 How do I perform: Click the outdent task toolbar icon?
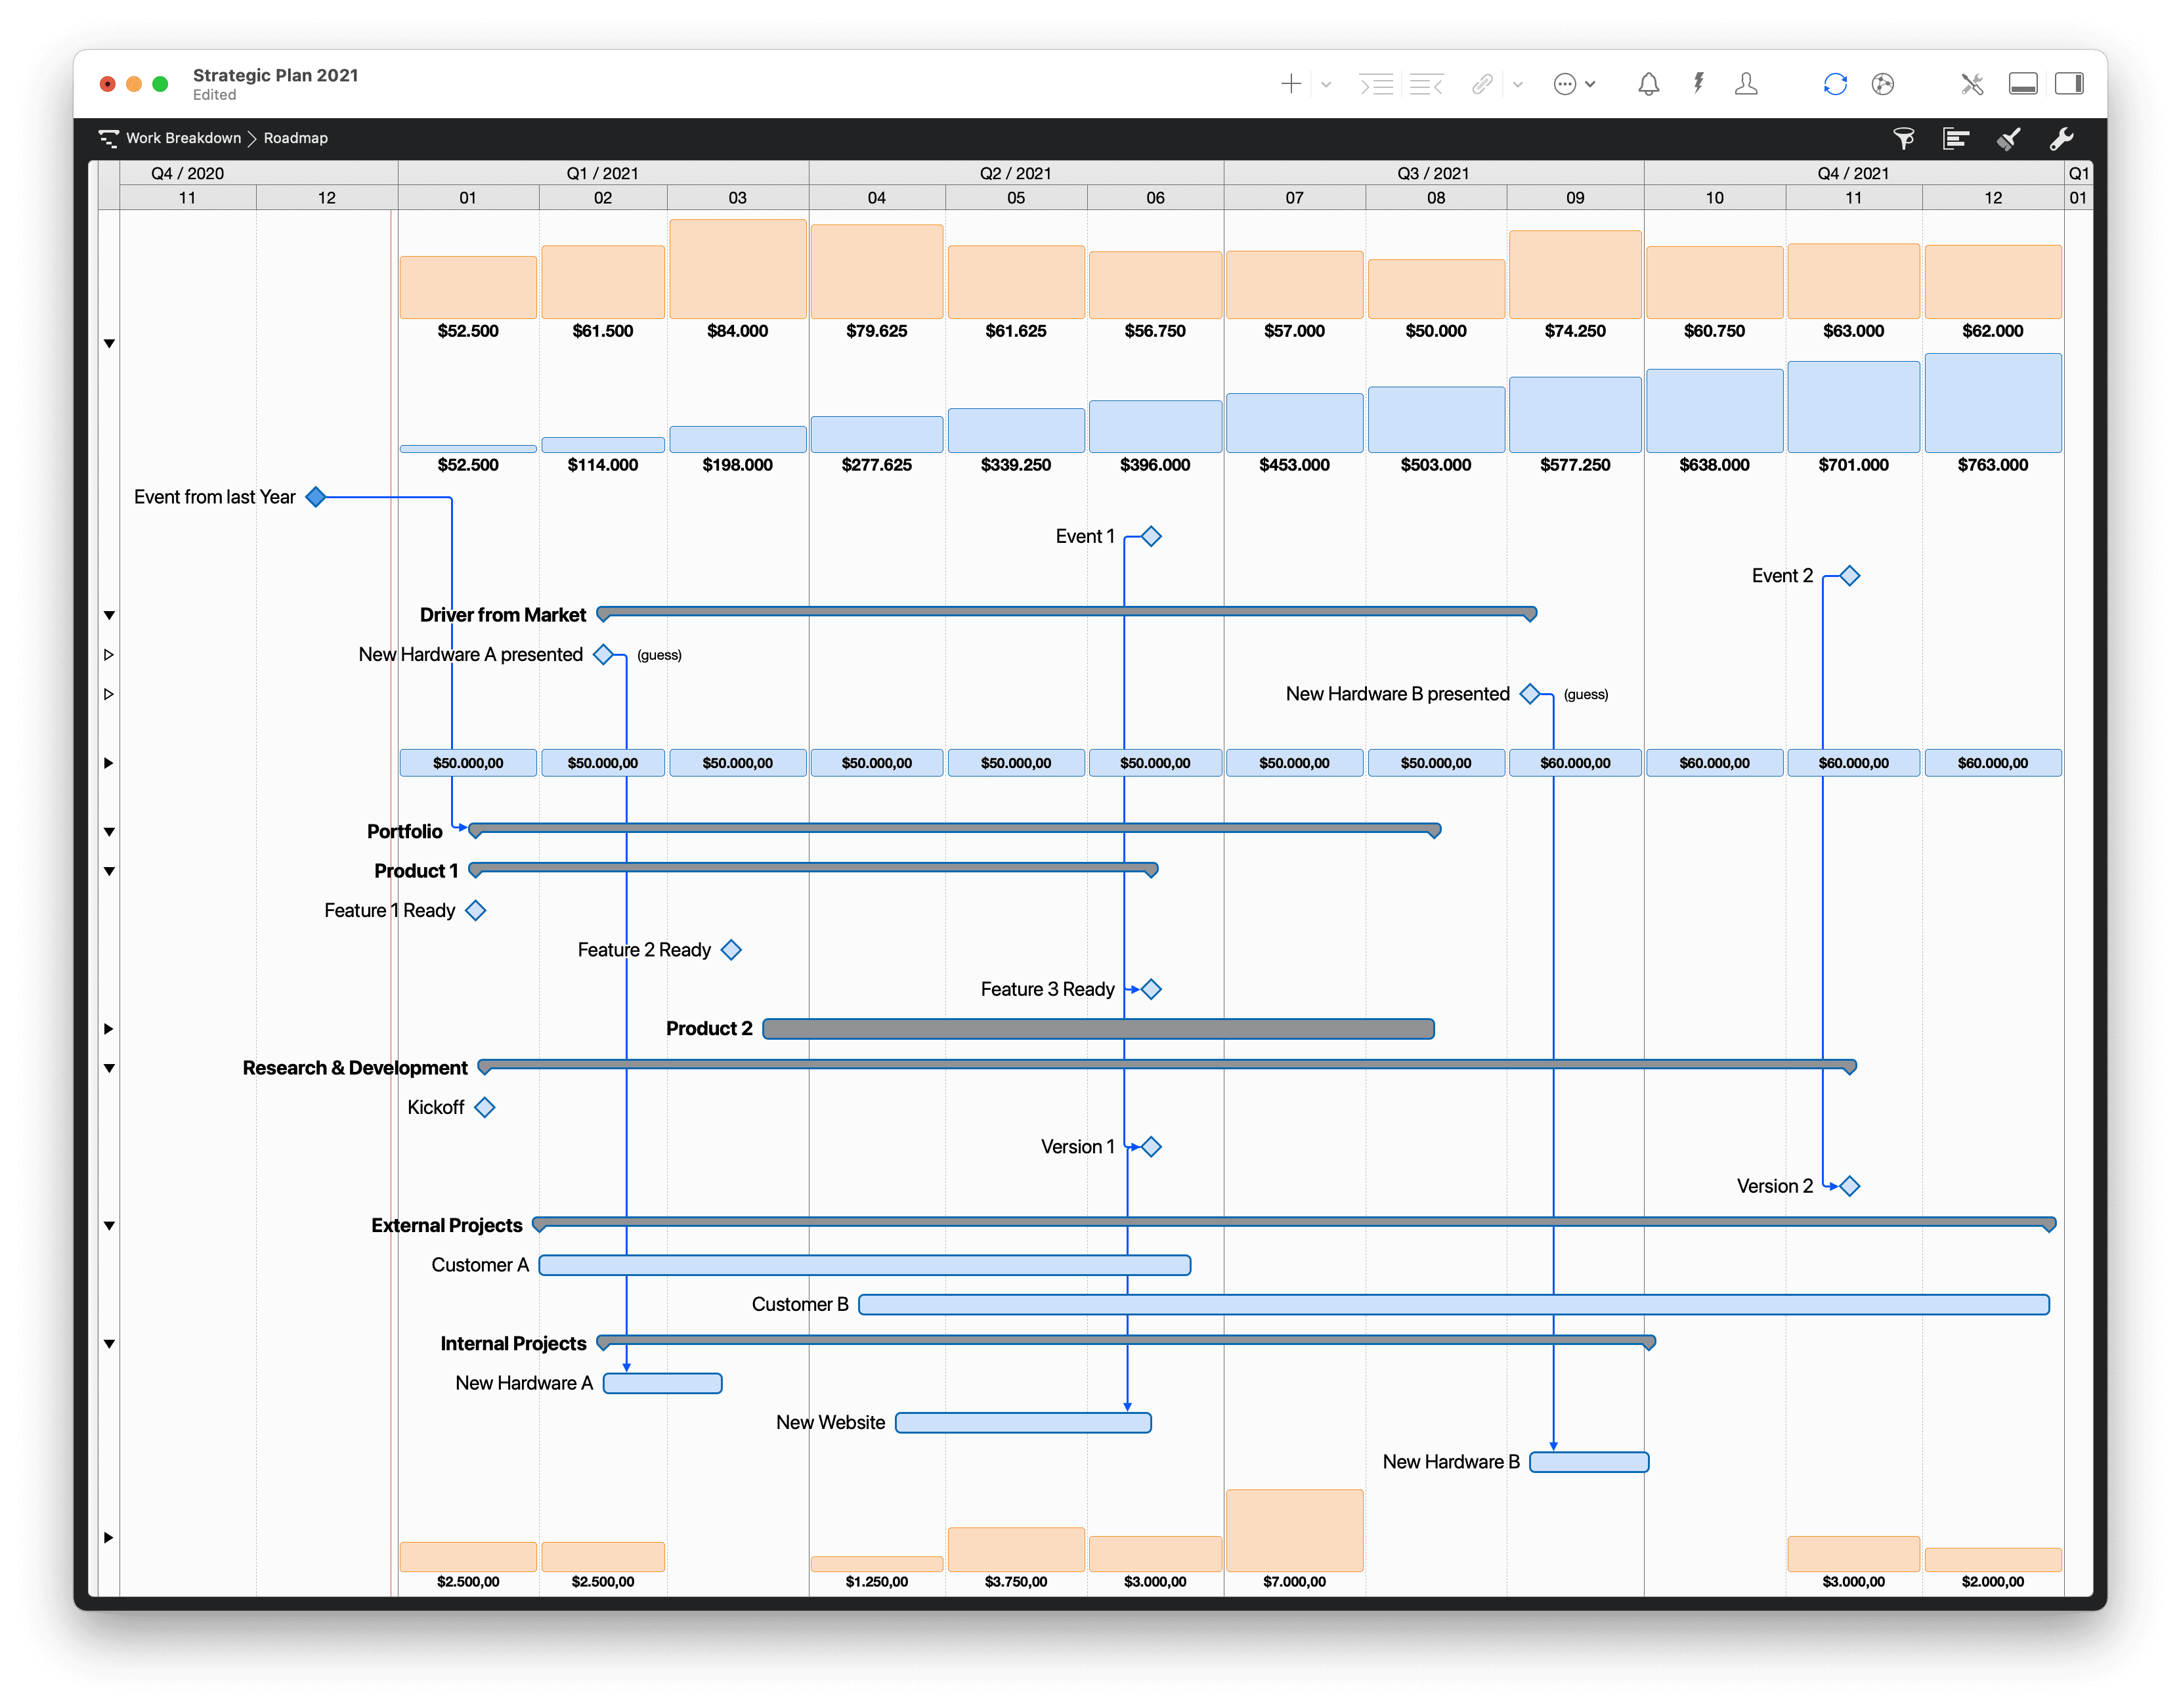[x=1427, y=84]
